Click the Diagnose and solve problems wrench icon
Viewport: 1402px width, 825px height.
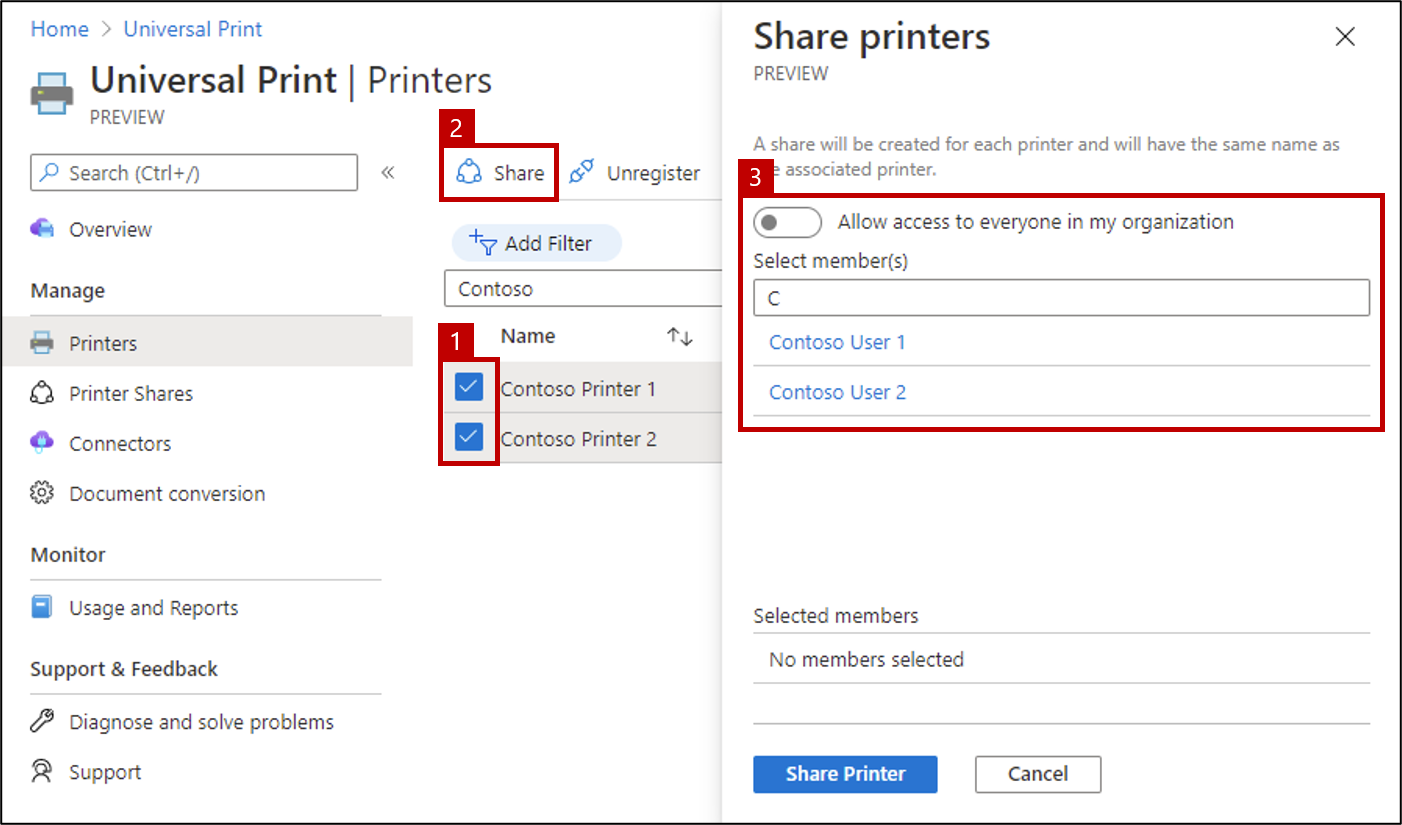pyautogui.click(x=42, y=721)
